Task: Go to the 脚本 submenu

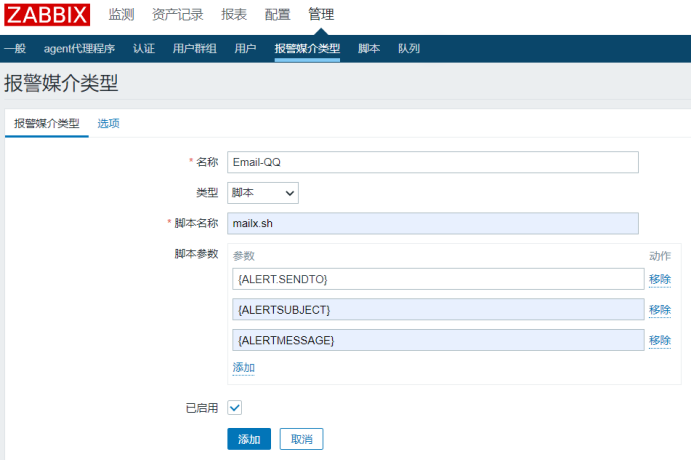Action: pos(369,48)
